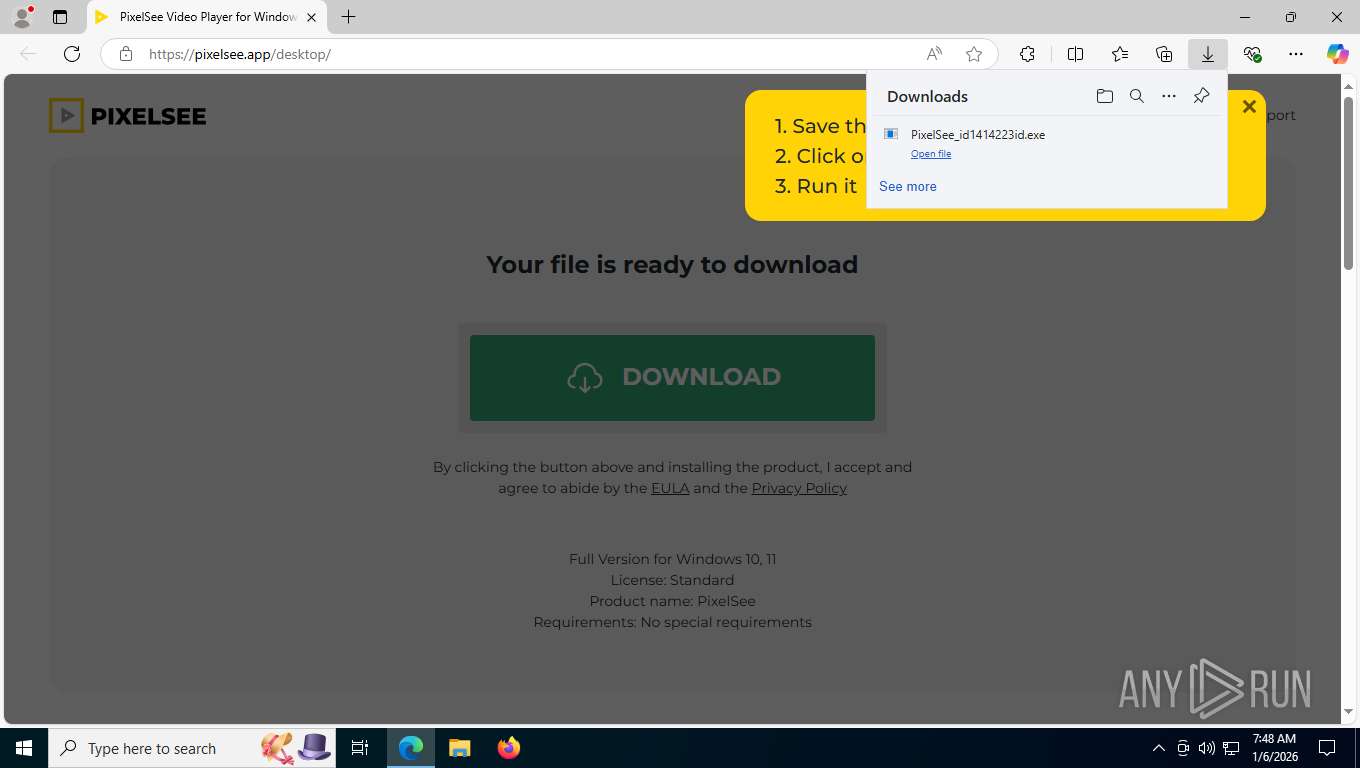Open a new tab with plus button
The height and width of the screenshot is (768, 1360).
(x=348, y=17)
